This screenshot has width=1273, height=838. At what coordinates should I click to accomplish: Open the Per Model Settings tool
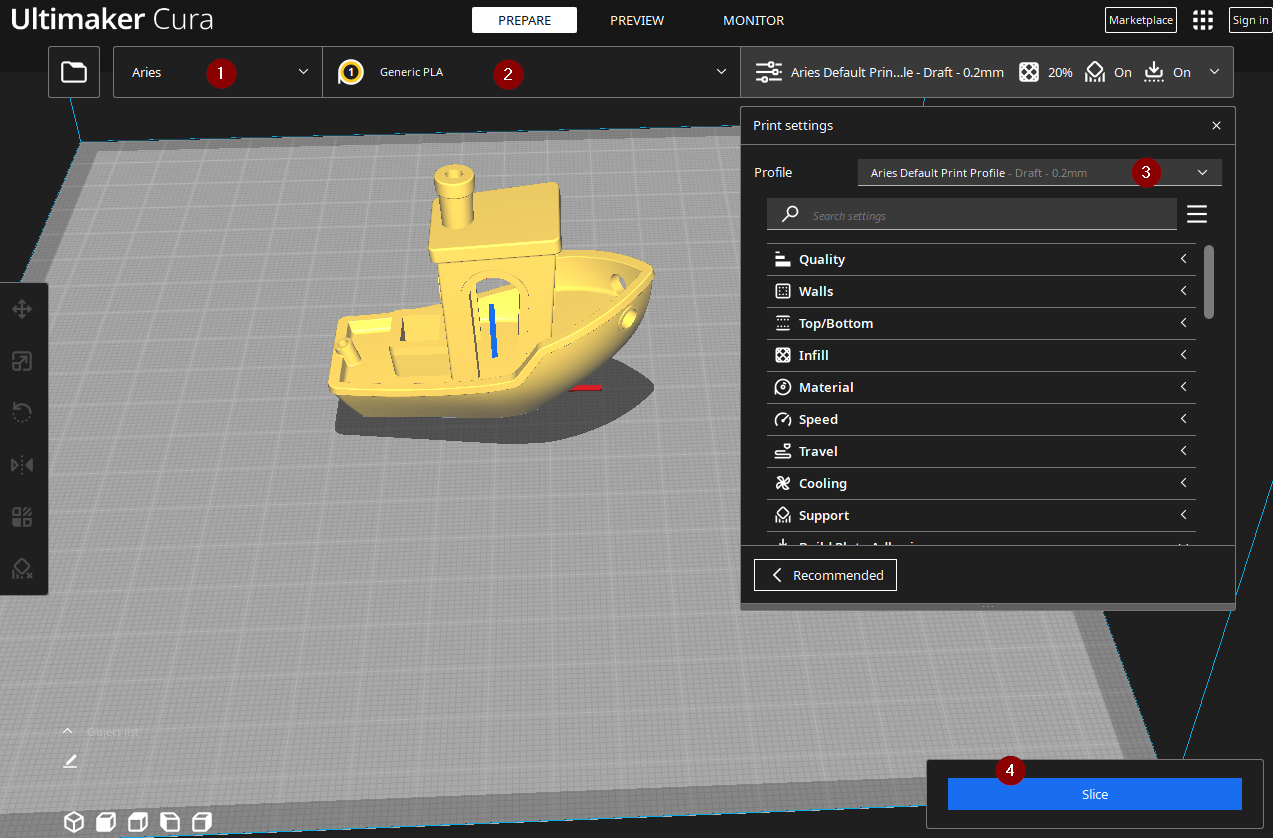[22, 517]
